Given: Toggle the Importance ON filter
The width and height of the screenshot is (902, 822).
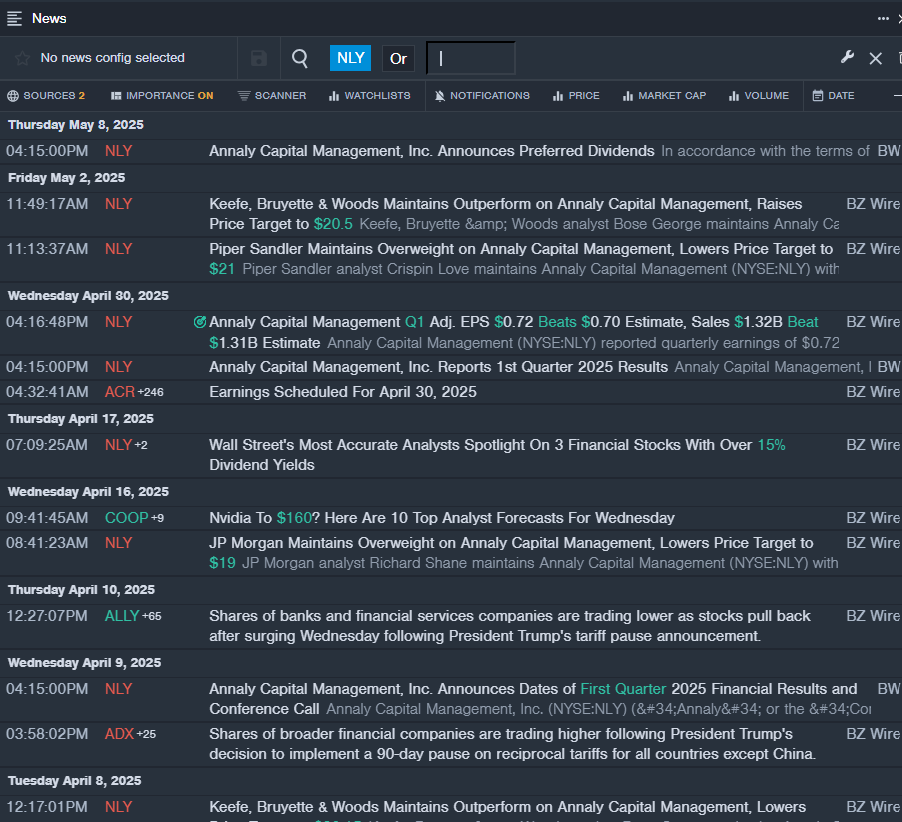Looking at the screenshot, I should click(162, 95).
